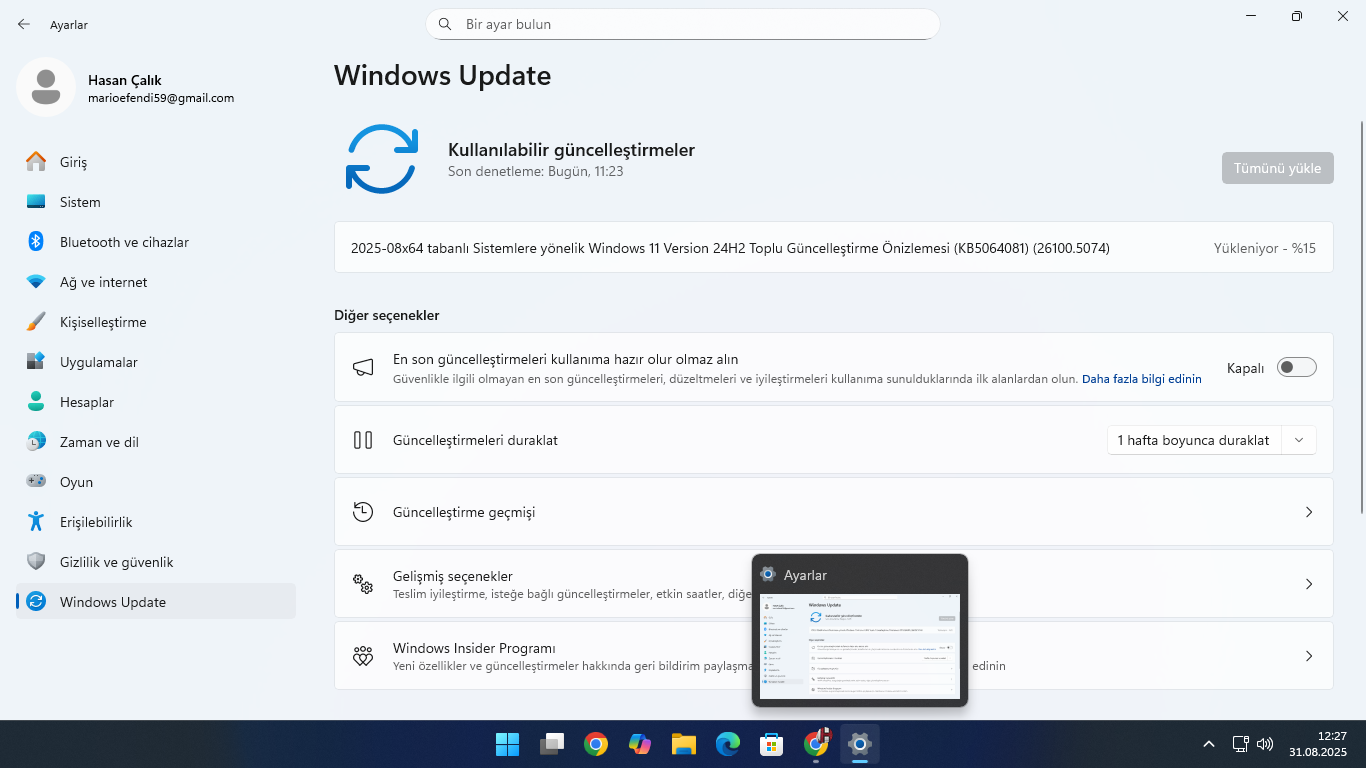Click the Bir ayar bulun search field
This screenshot has height=768, width=1366.
683,24
